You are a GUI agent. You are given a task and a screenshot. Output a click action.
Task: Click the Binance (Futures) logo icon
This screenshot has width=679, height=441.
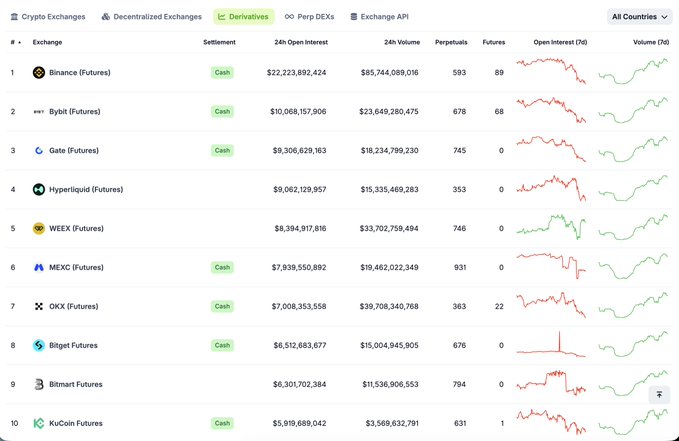[x=39, y=72]
